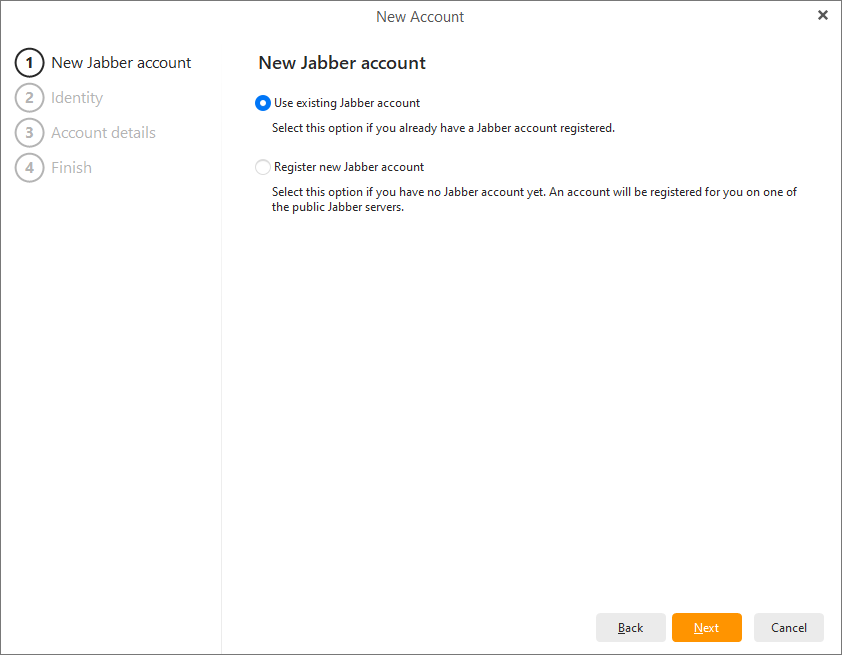Go to the 'Account details' step label
The image size is (842, 655).
coord(103,133)
